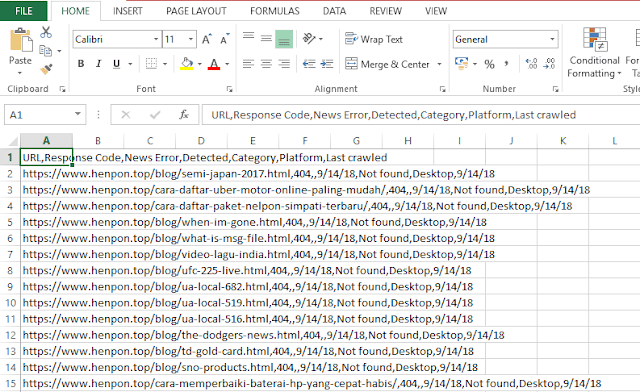Image resolution: width=640 pixels, height=392 pixels.
Task: Apply the red font color
Action: [x=214, y=64]
